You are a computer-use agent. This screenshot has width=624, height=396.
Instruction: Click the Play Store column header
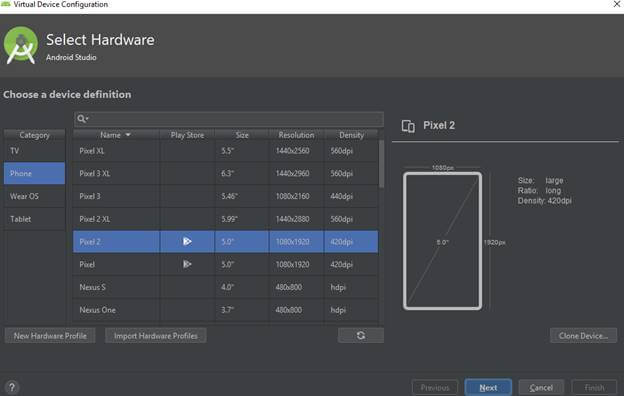coord(187,135)
